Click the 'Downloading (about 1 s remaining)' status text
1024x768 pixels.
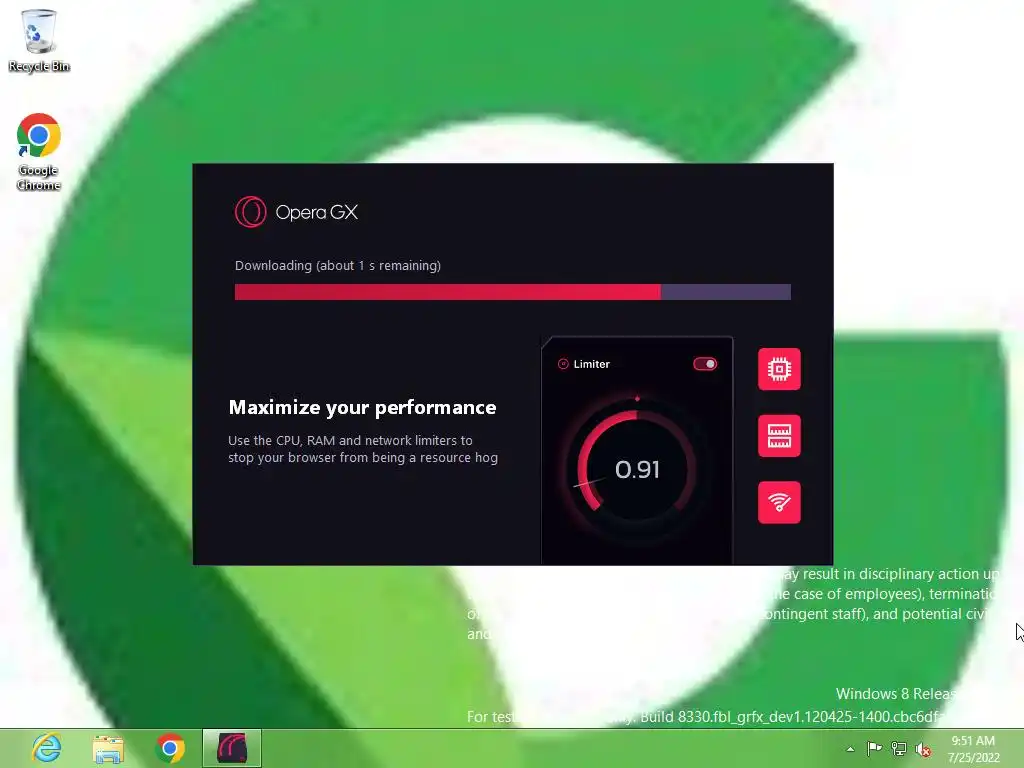click(x=338, y=265)
